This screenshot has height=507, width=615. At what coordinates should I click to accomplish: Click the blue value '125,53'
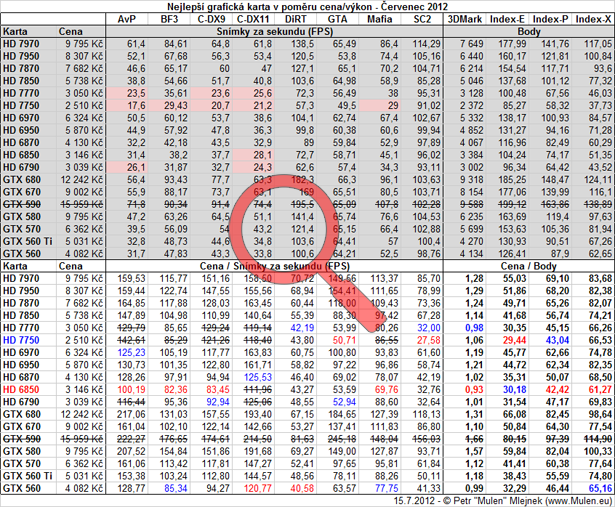coord(258,377)
